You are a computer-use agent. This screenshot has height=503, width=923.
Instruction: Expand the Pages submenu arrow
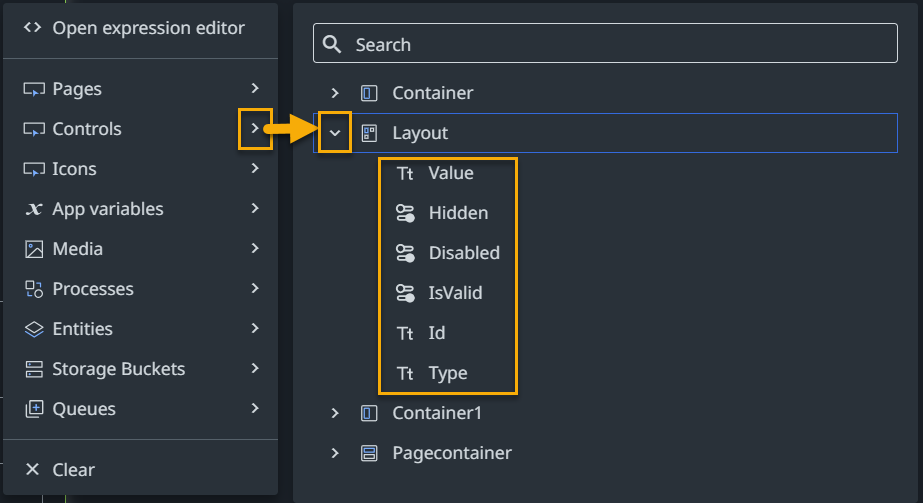(x=255, y=88)
